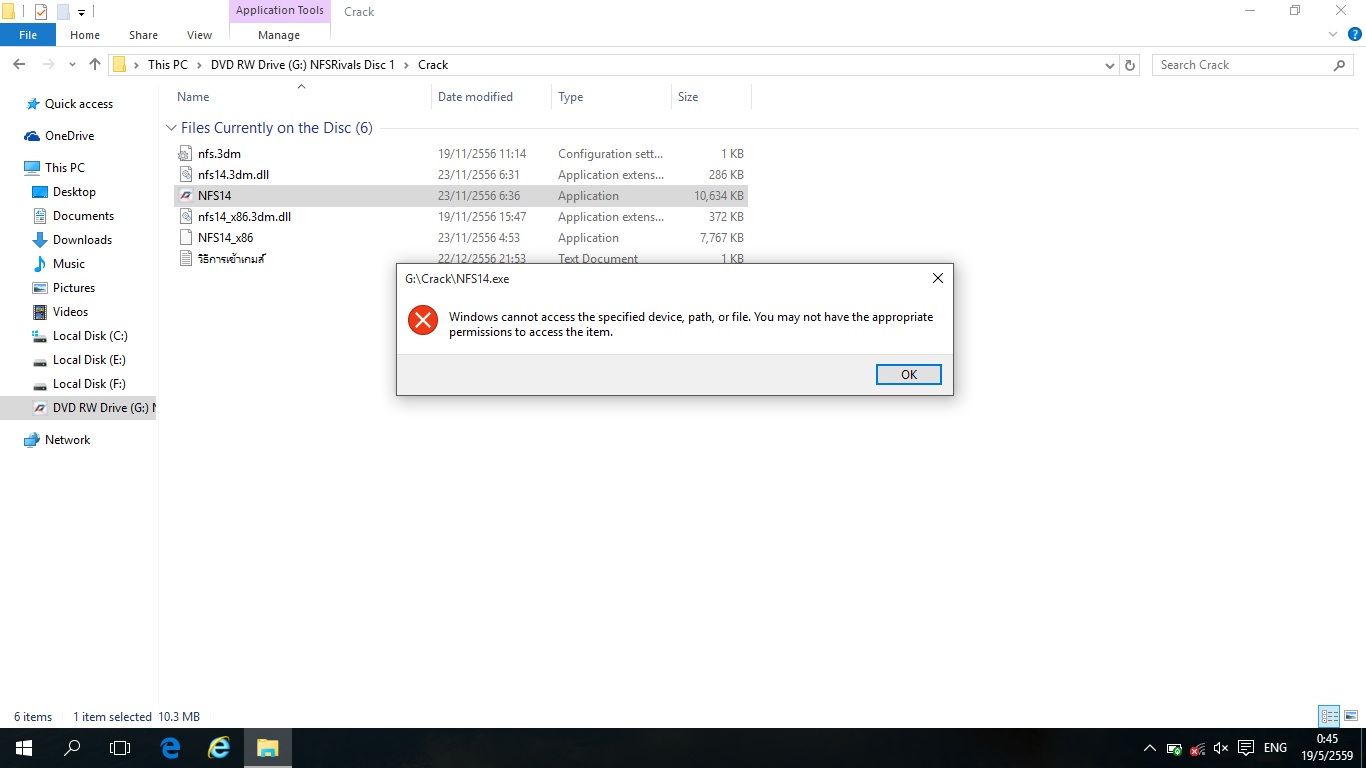This screenshot has height=768, width=1366.
Task: Open Microsoft Edge from the taskbar
Action: (x=170, y=747)
